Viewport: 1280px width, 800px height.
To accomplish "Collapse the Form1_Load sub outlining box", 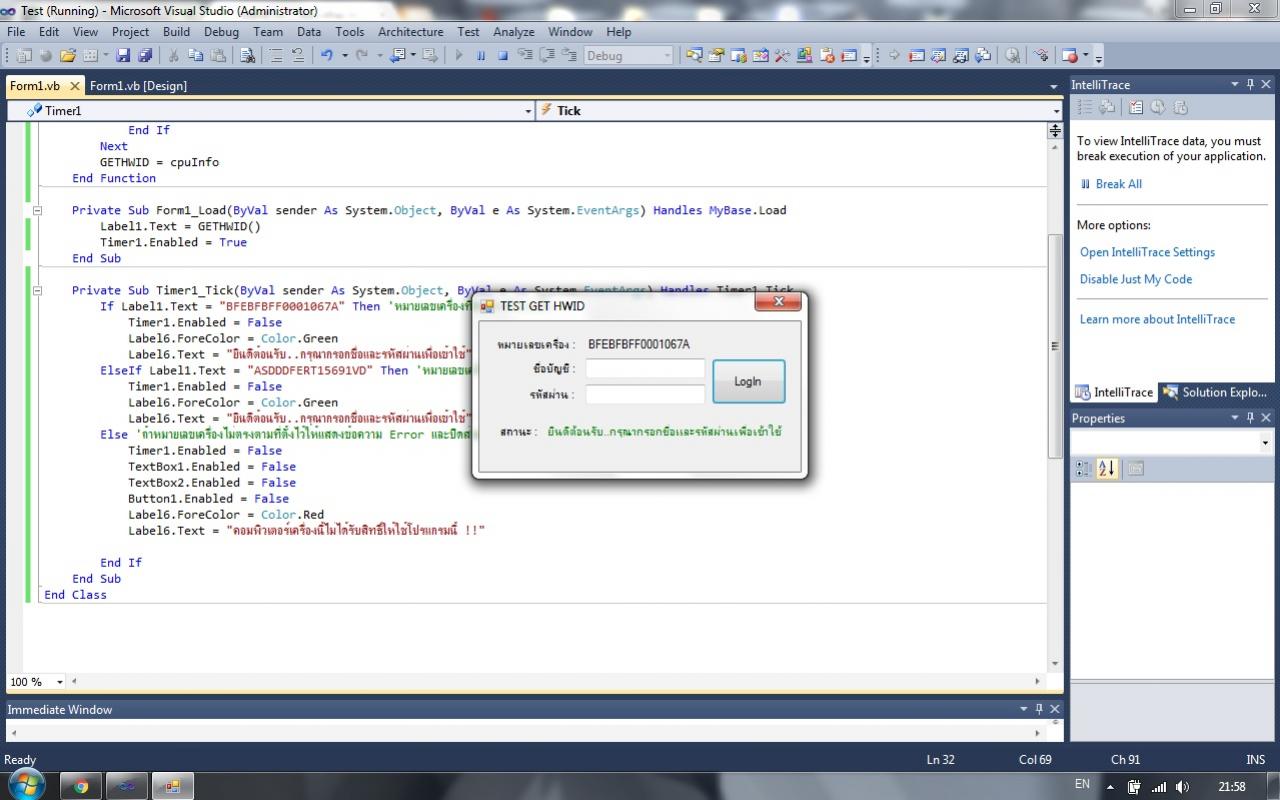I will point(37,211).
